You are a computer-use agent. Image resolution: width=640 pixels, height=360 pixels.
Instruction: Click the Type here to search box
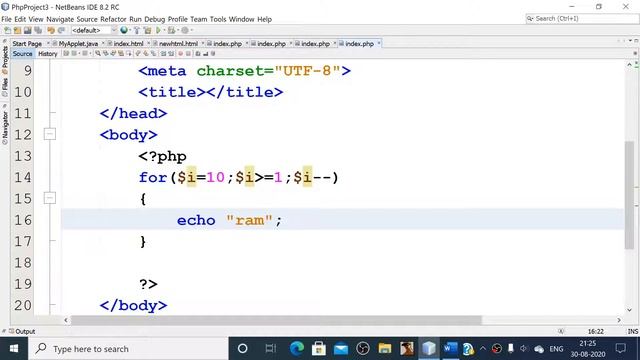pyautogui.click(x=128, y=349)
